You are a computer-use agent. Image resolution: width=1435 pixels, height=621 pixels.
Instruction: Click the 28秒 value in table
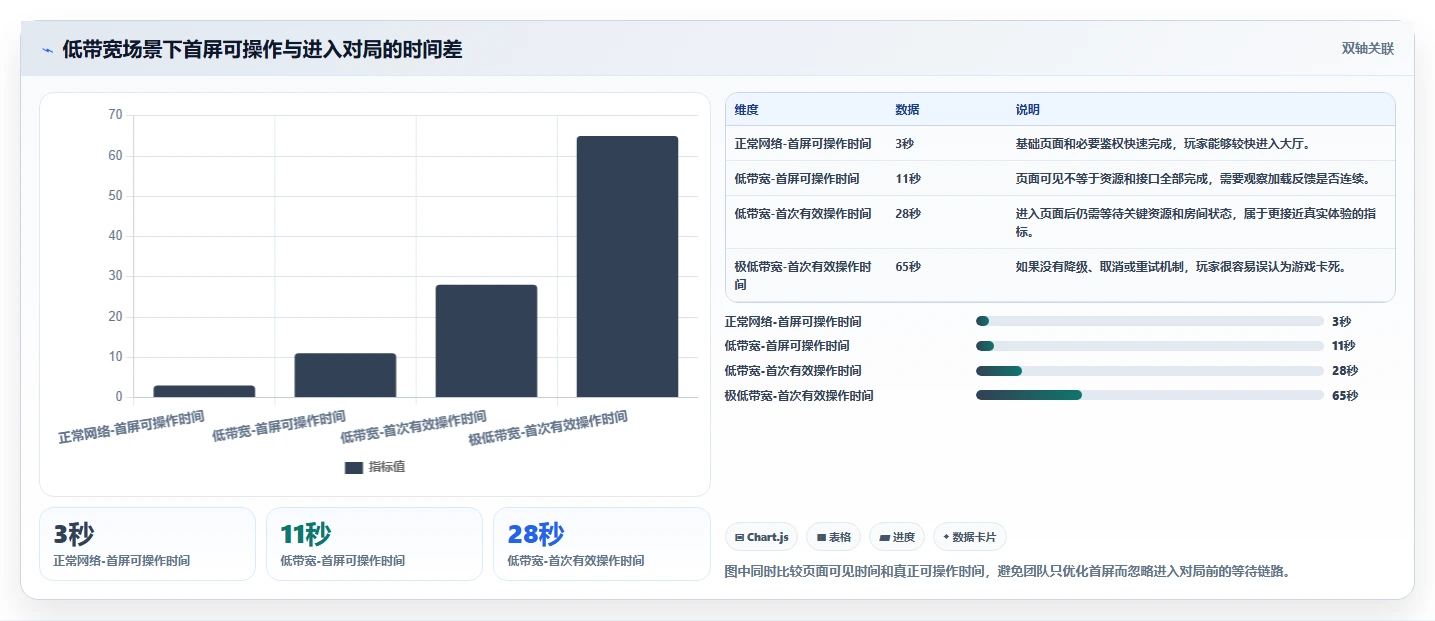(908, 214)
